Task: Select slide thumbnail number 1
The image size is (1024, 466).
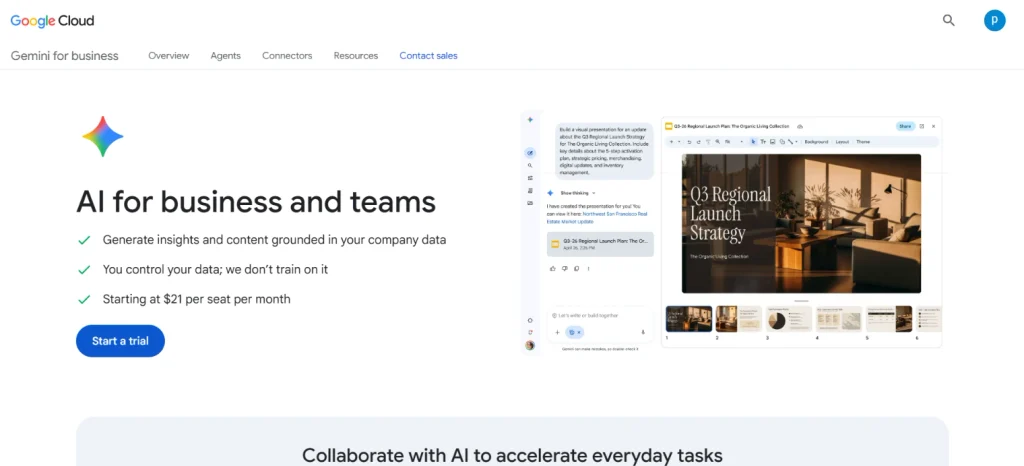Action: (x=689, y=319)
